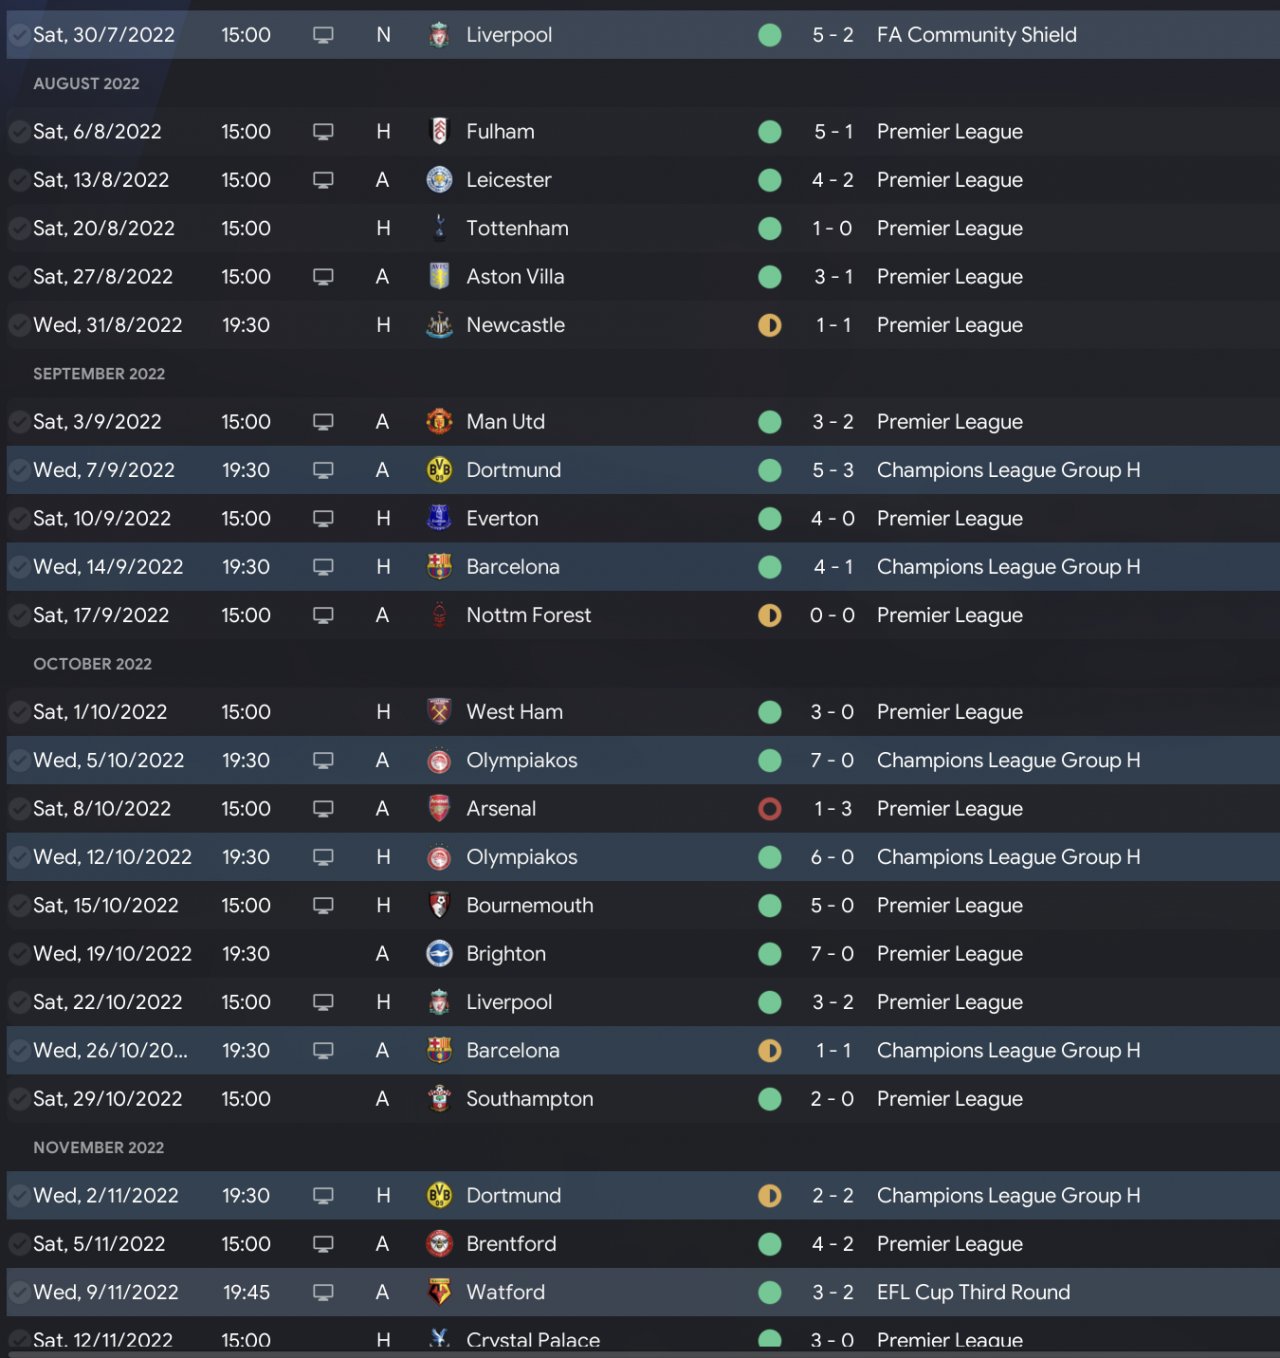Screen dimensions: 1280x1358
Task: Click the Brentford club badge
Action: tap(439, 1244)
